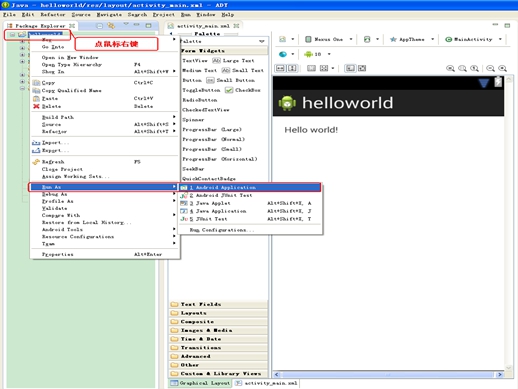Screen dimensions: 518x389
Task: Select Refresh in context menu
Action: (104, 162)
